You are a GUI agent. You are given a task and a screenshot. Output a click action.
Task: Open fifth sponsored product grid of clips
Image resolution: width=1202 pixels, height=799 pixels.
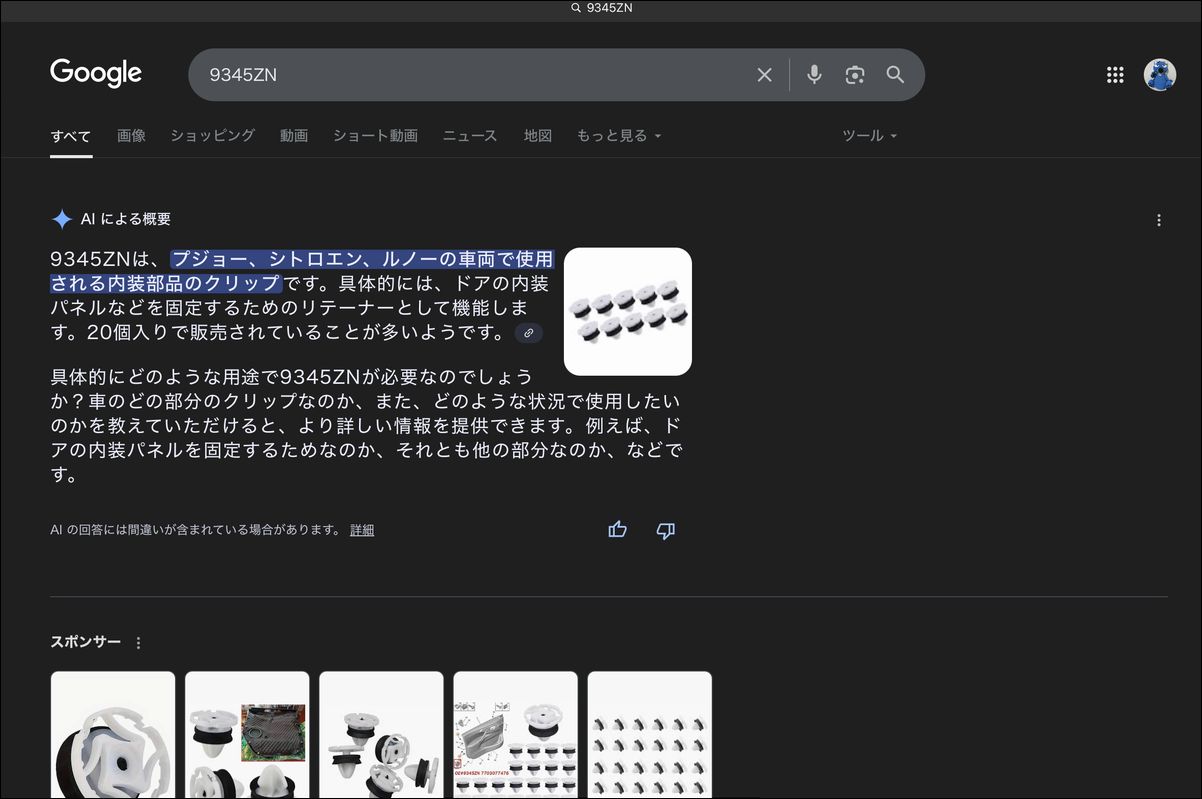[649, 735]
